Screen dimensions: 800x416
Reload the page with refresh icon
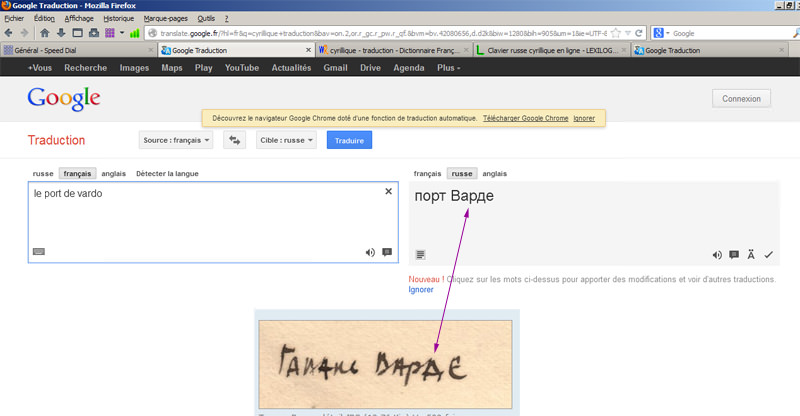[x=639, y=33]
